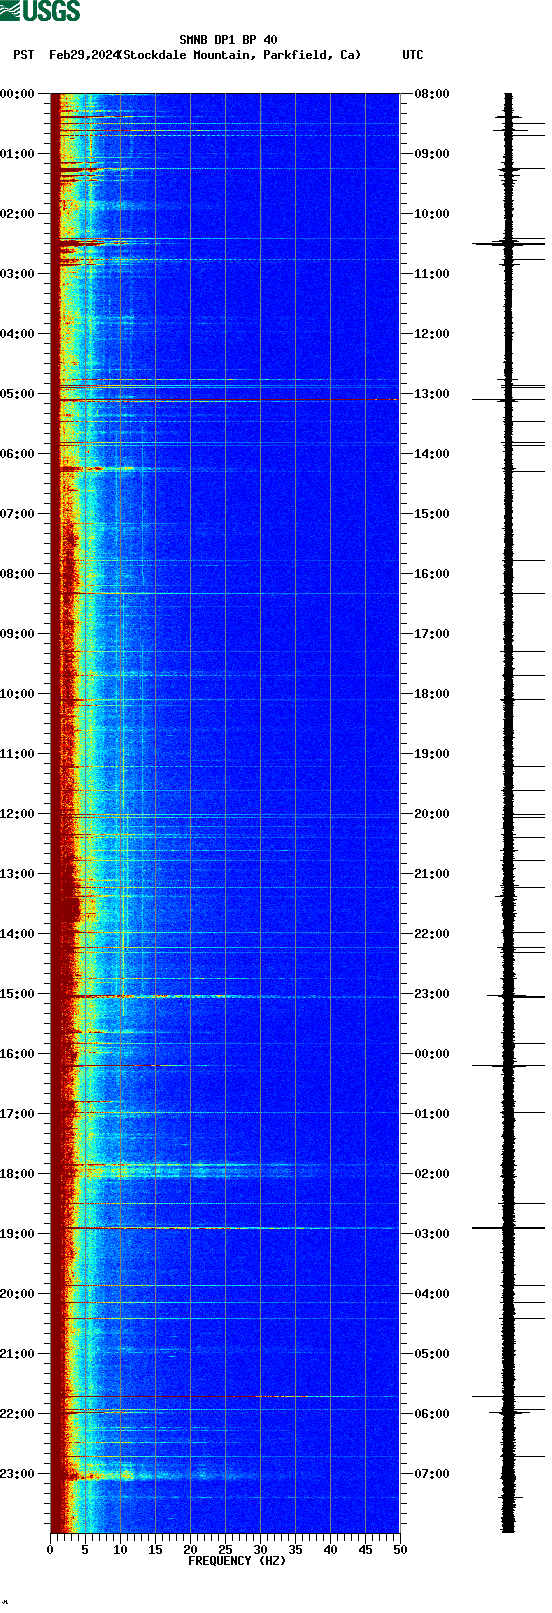Click the 08:00 UTC time label
This screenshot has height=1613, width=552.
coord(432,94)
